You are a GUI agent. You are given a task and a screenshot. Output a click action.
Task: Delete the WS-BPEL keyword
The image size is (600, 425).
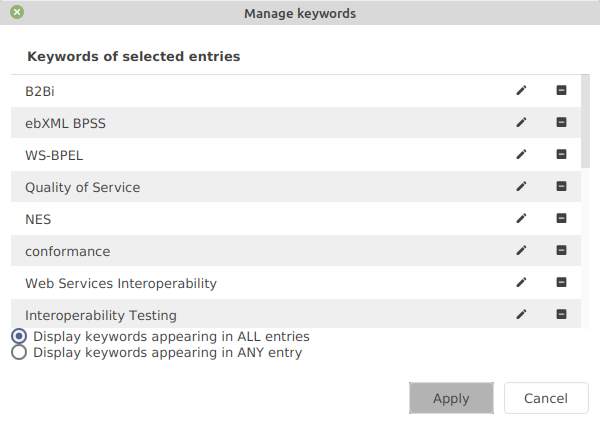click(x=561, y=155)
